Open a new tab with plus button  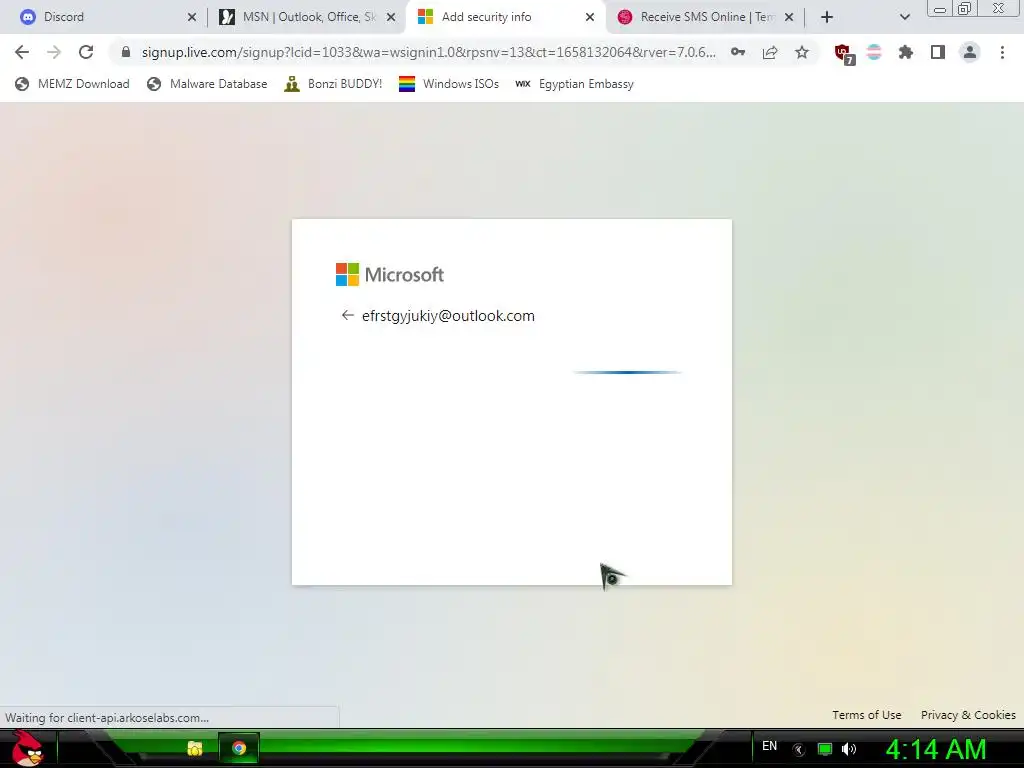click(x=827, y=17)
